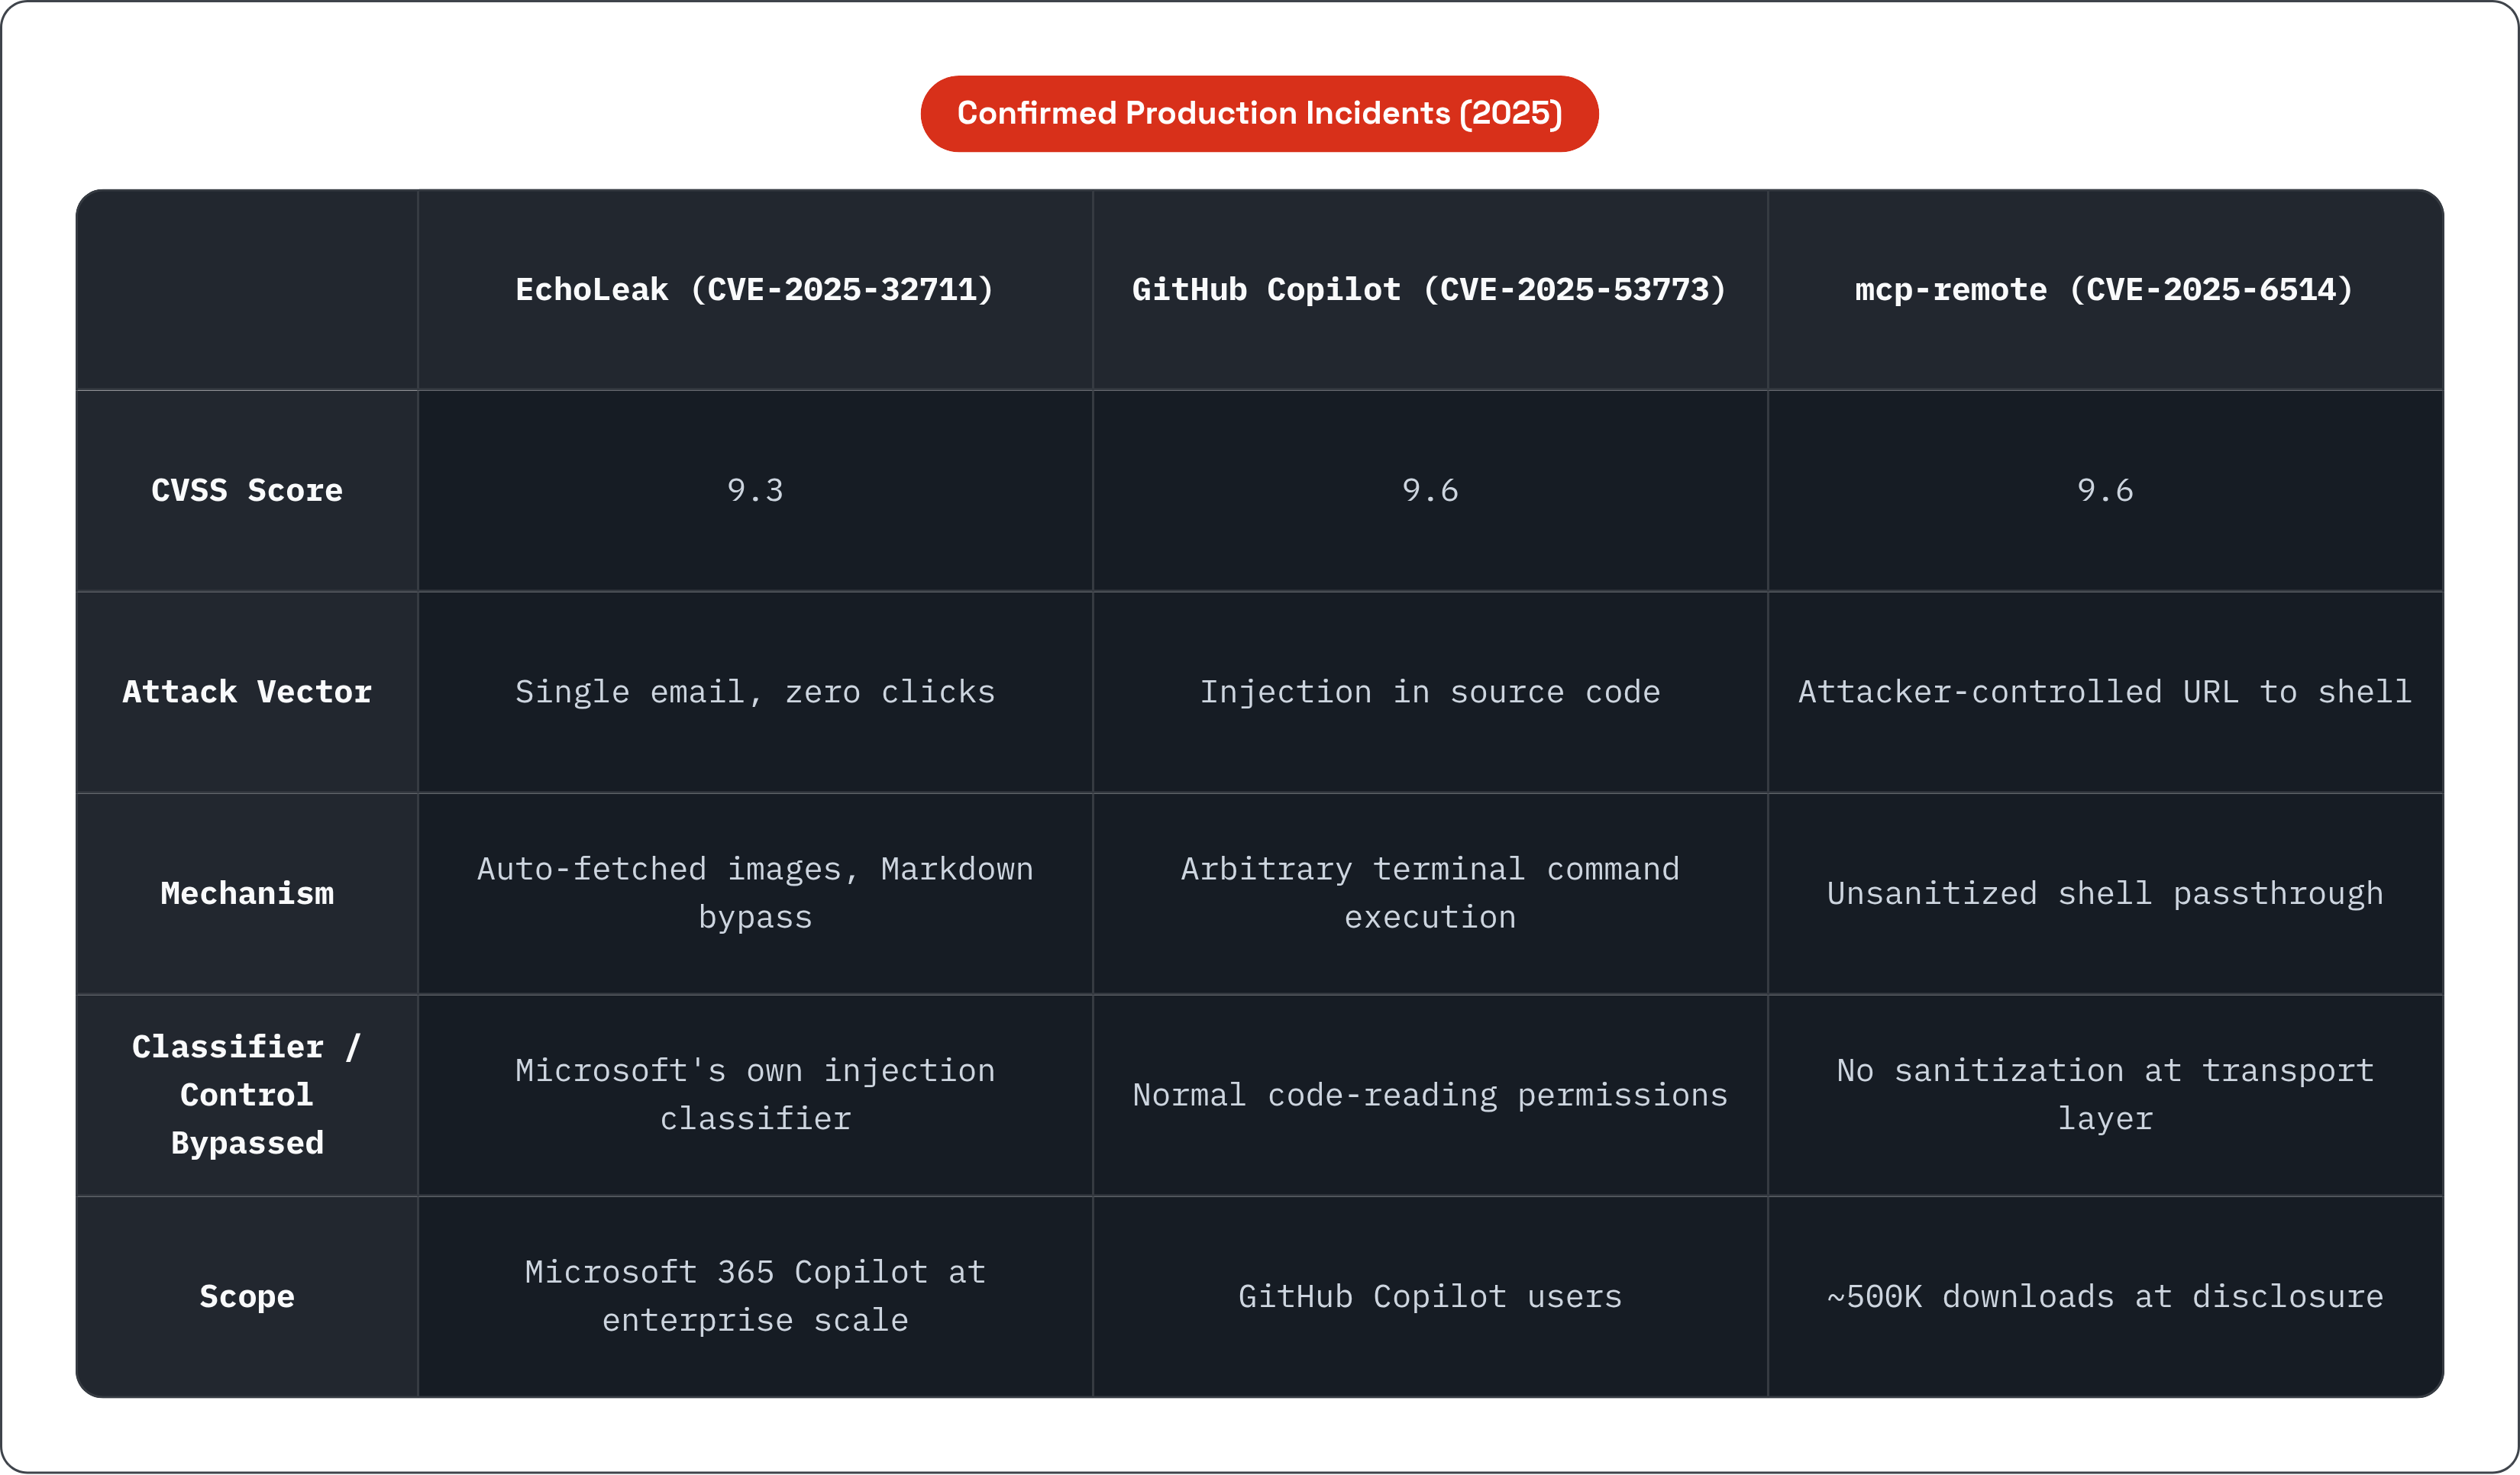Click the 'Unsanitized shell passthrough' cell
Image resolution: width=2520 pixels, height=1475 pixels.
tap(2105, 893)
